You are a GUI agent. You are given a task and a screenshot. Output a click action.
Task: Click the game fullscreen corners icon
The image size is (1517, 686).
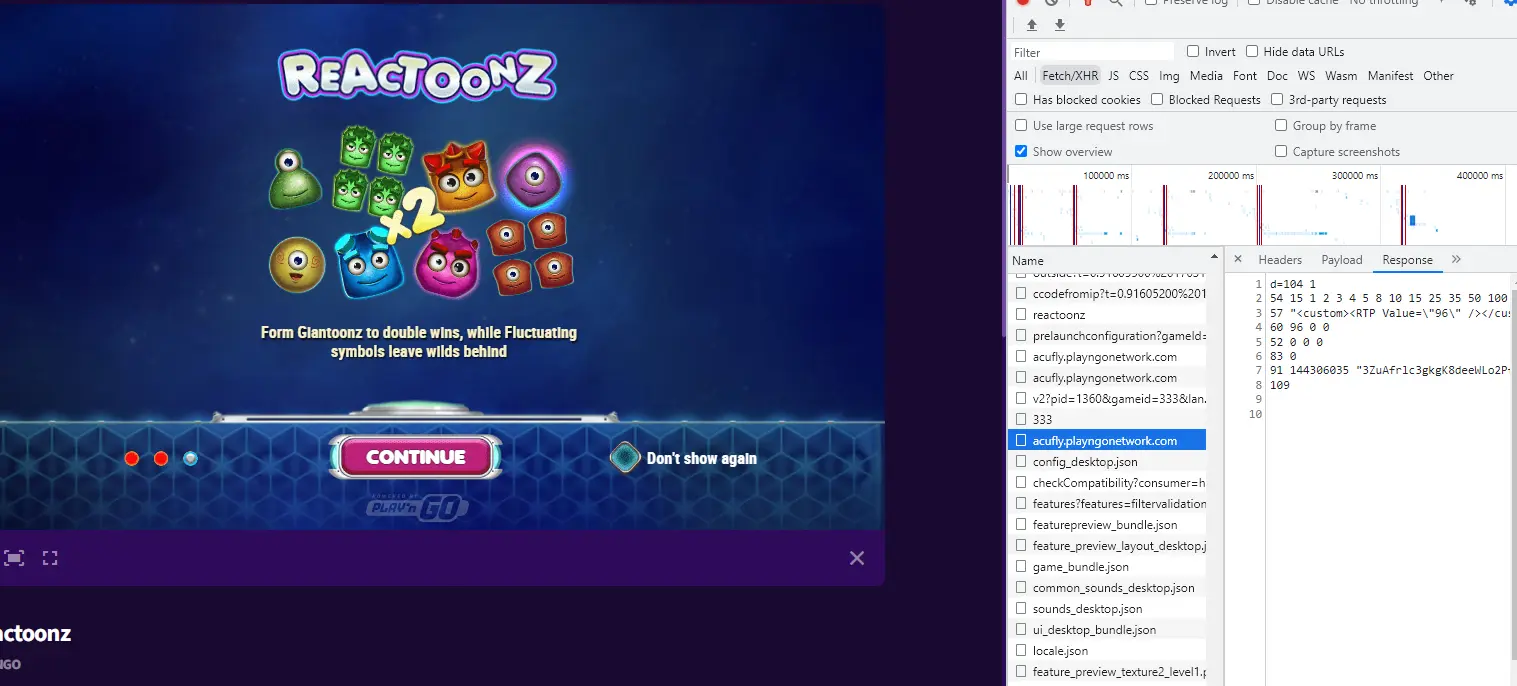50,558
